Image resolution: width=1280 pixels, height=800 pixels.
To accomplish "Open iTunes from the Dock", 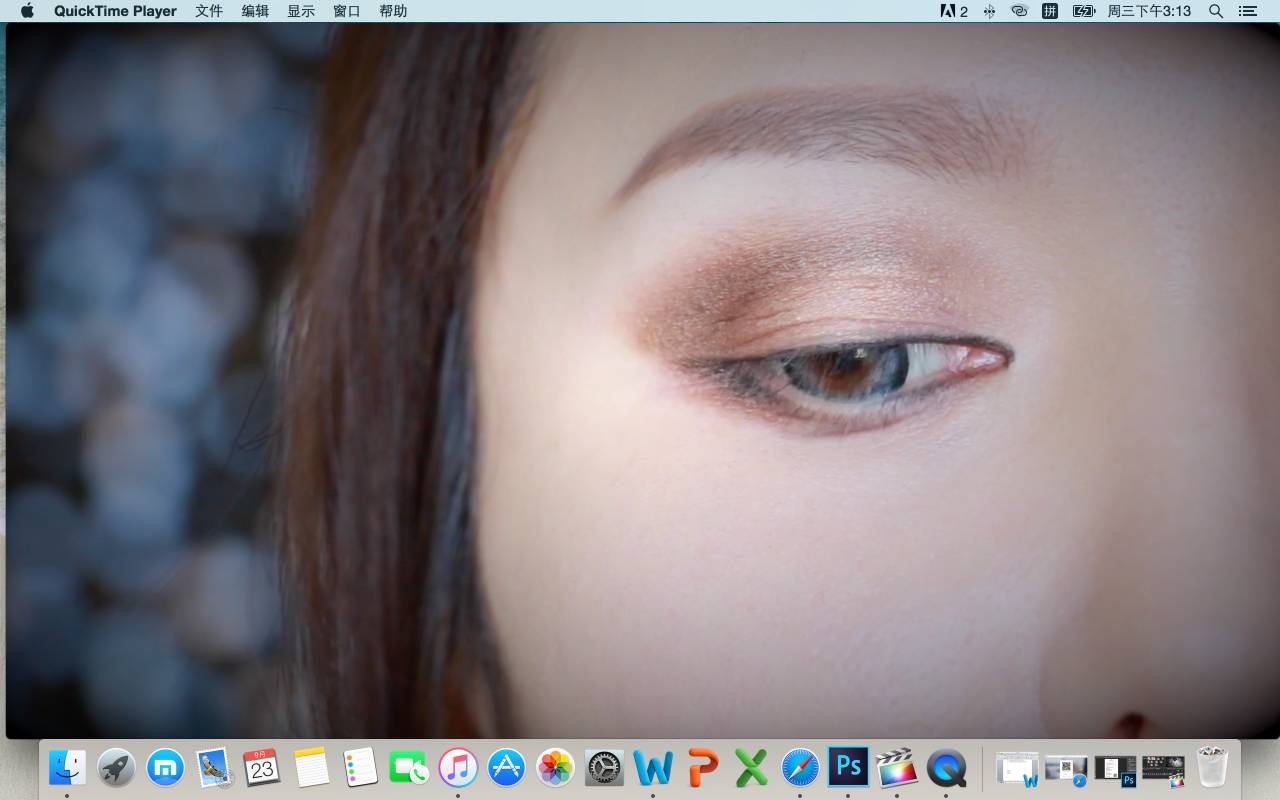I will point(458,768).
